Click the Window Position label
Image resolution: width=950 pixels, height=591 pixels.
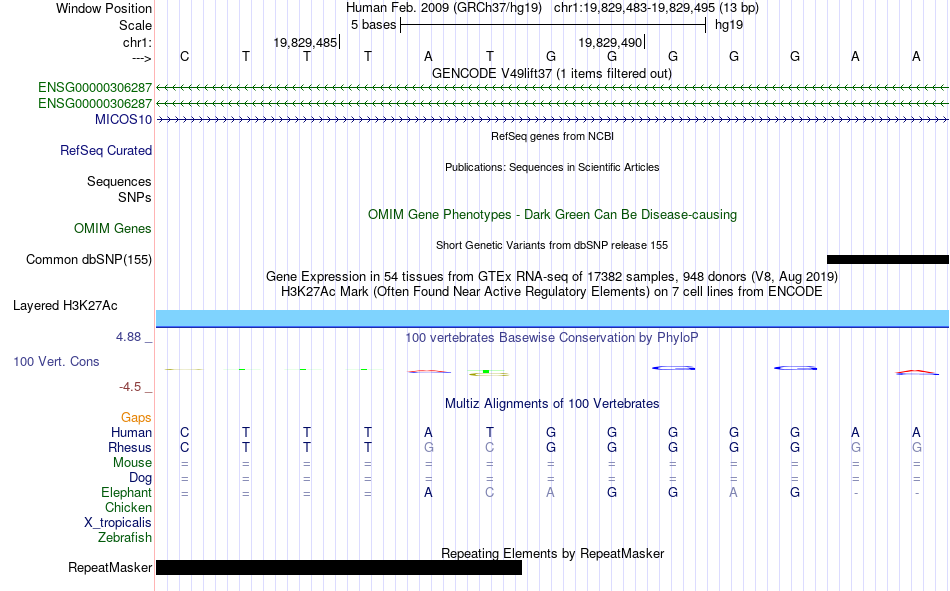click(x=104, y=8)
